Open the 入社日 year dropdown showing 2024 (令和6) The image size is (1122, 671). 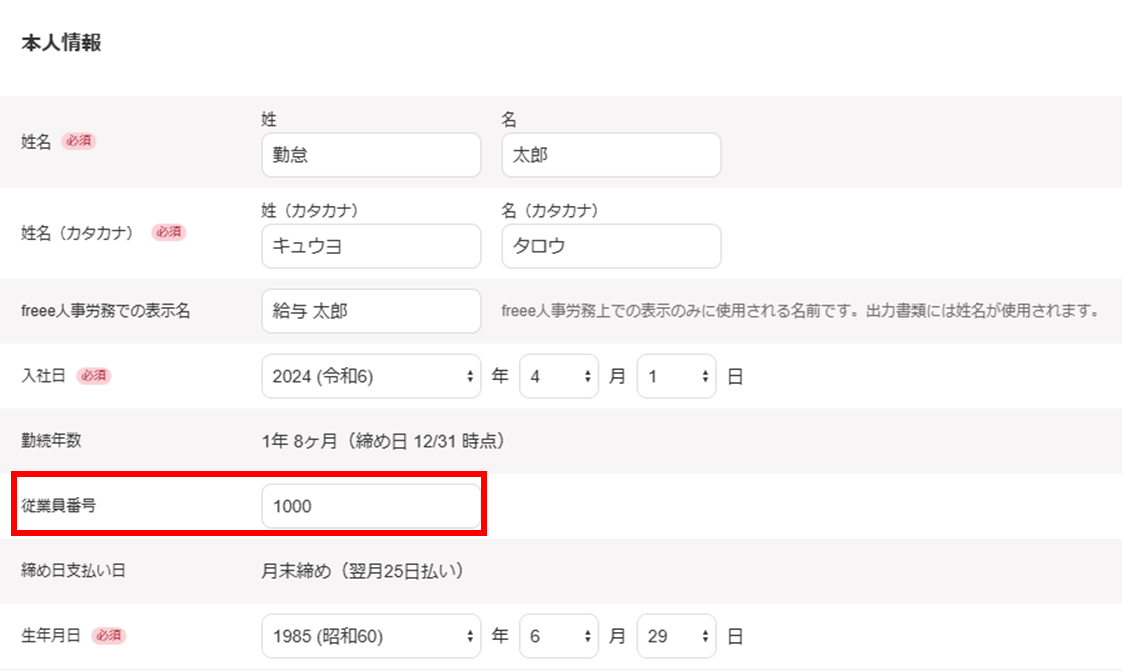pyautogui.click(x=371, y=376)
